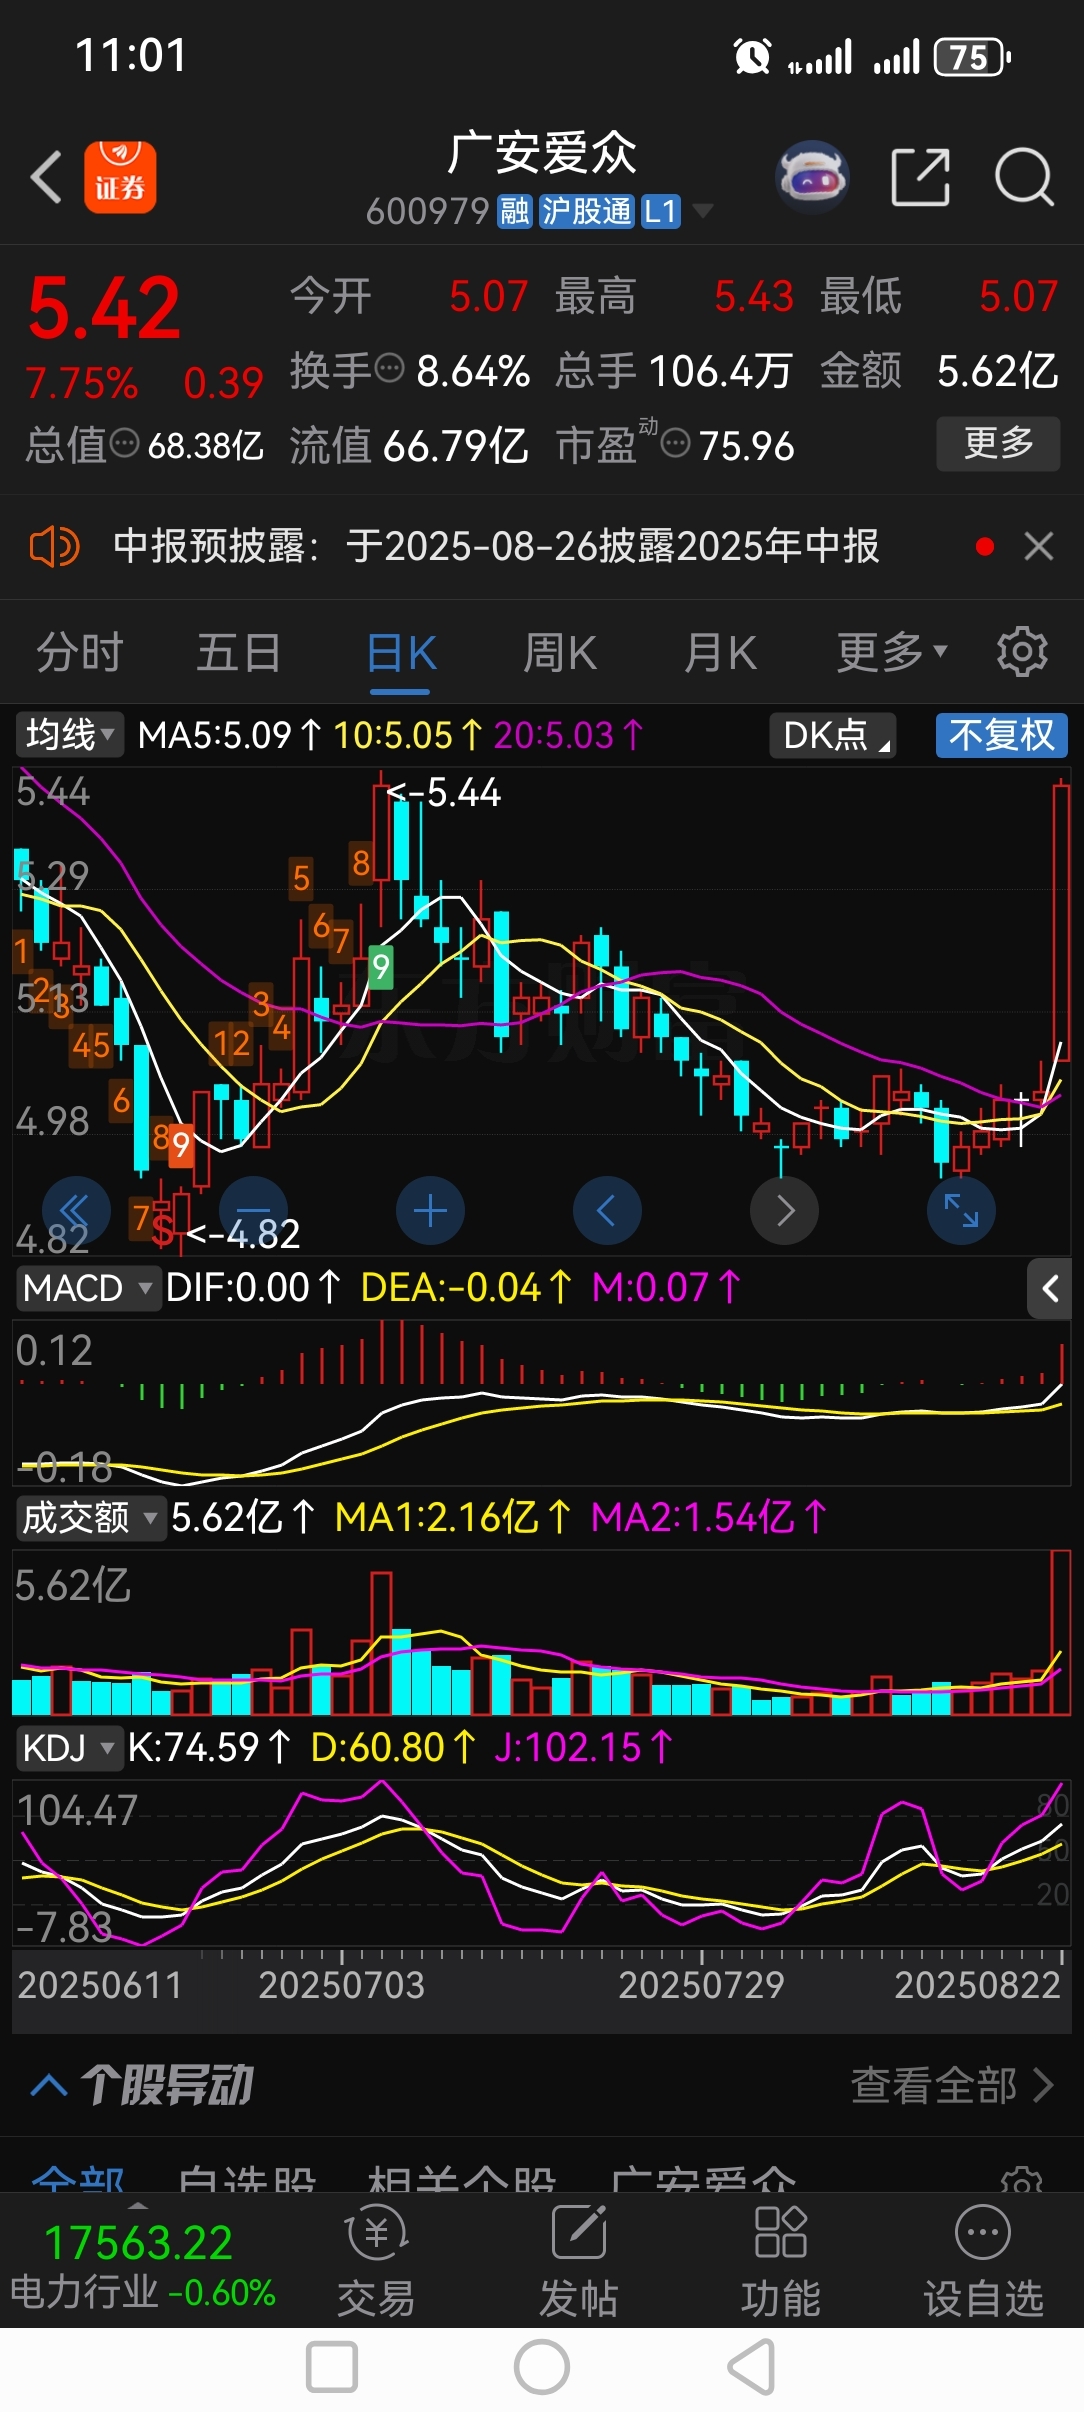
Task: Open the robot assistant avatar icon
Action: pos(812,177)
